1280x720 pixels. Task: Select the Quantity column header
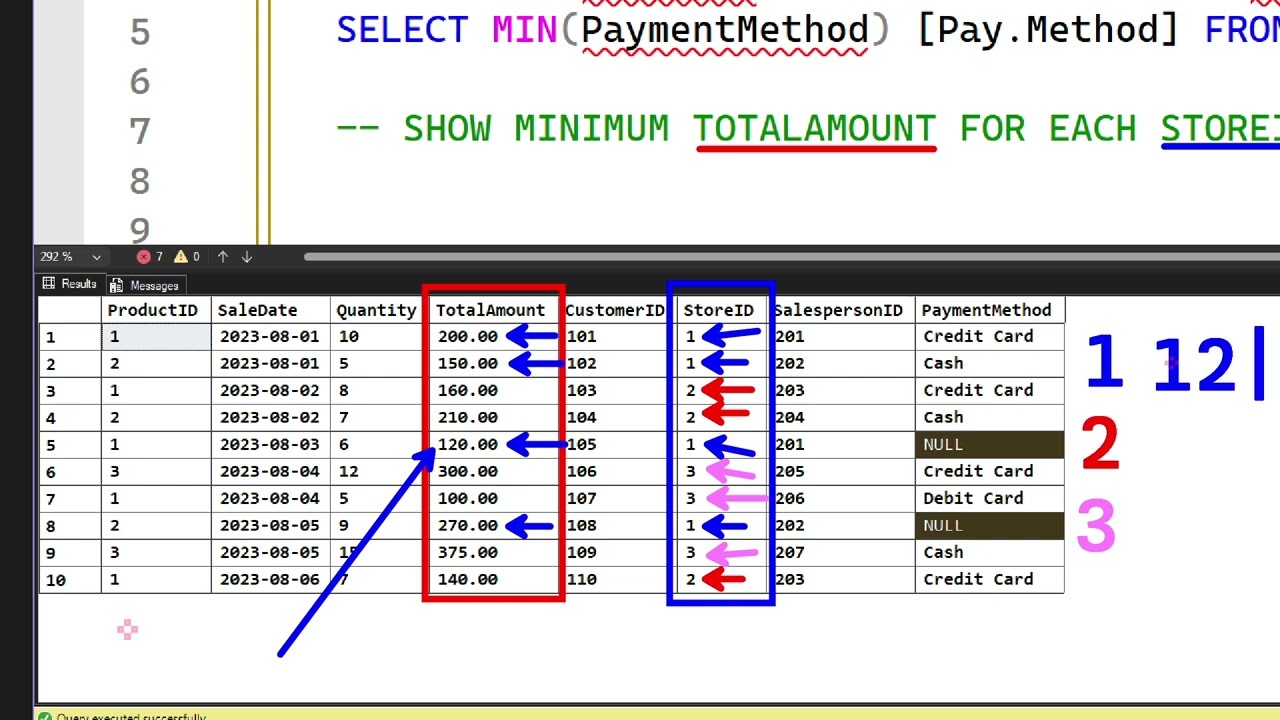pos(376,310)
